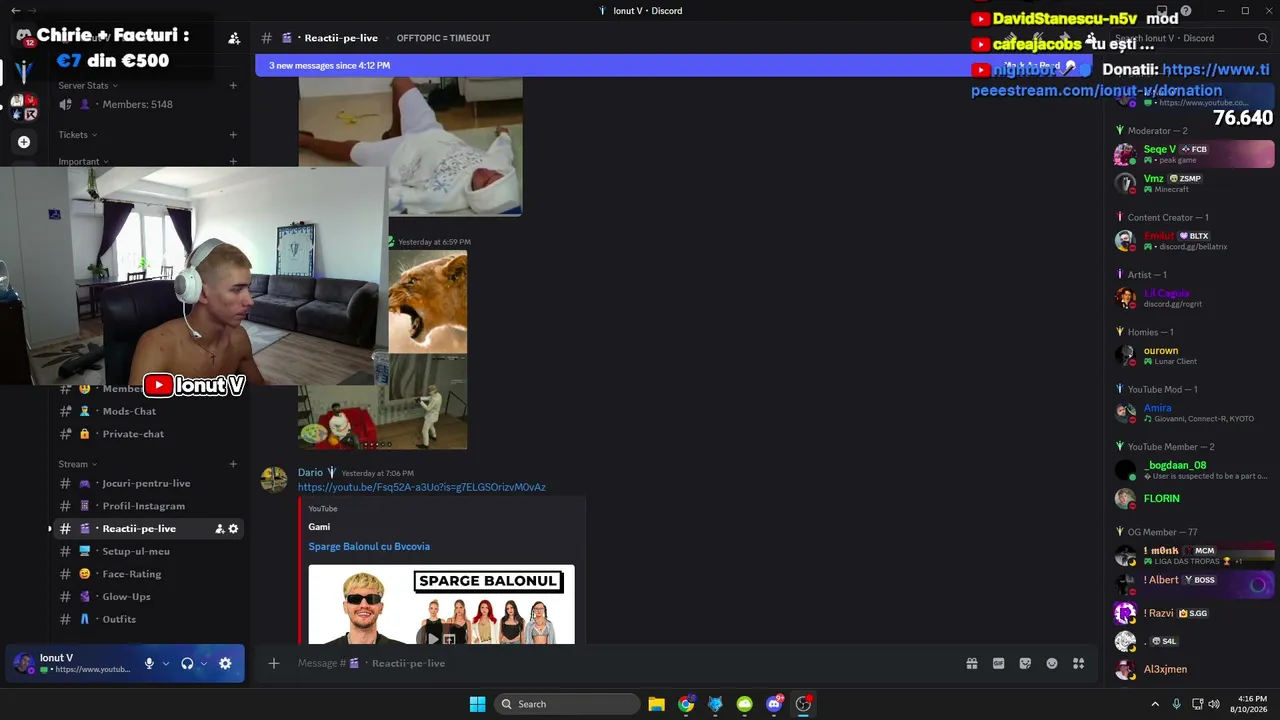Open the Glow-Ups channel
The height and width of the screenshot is (720, 1280).
point(149,597)
